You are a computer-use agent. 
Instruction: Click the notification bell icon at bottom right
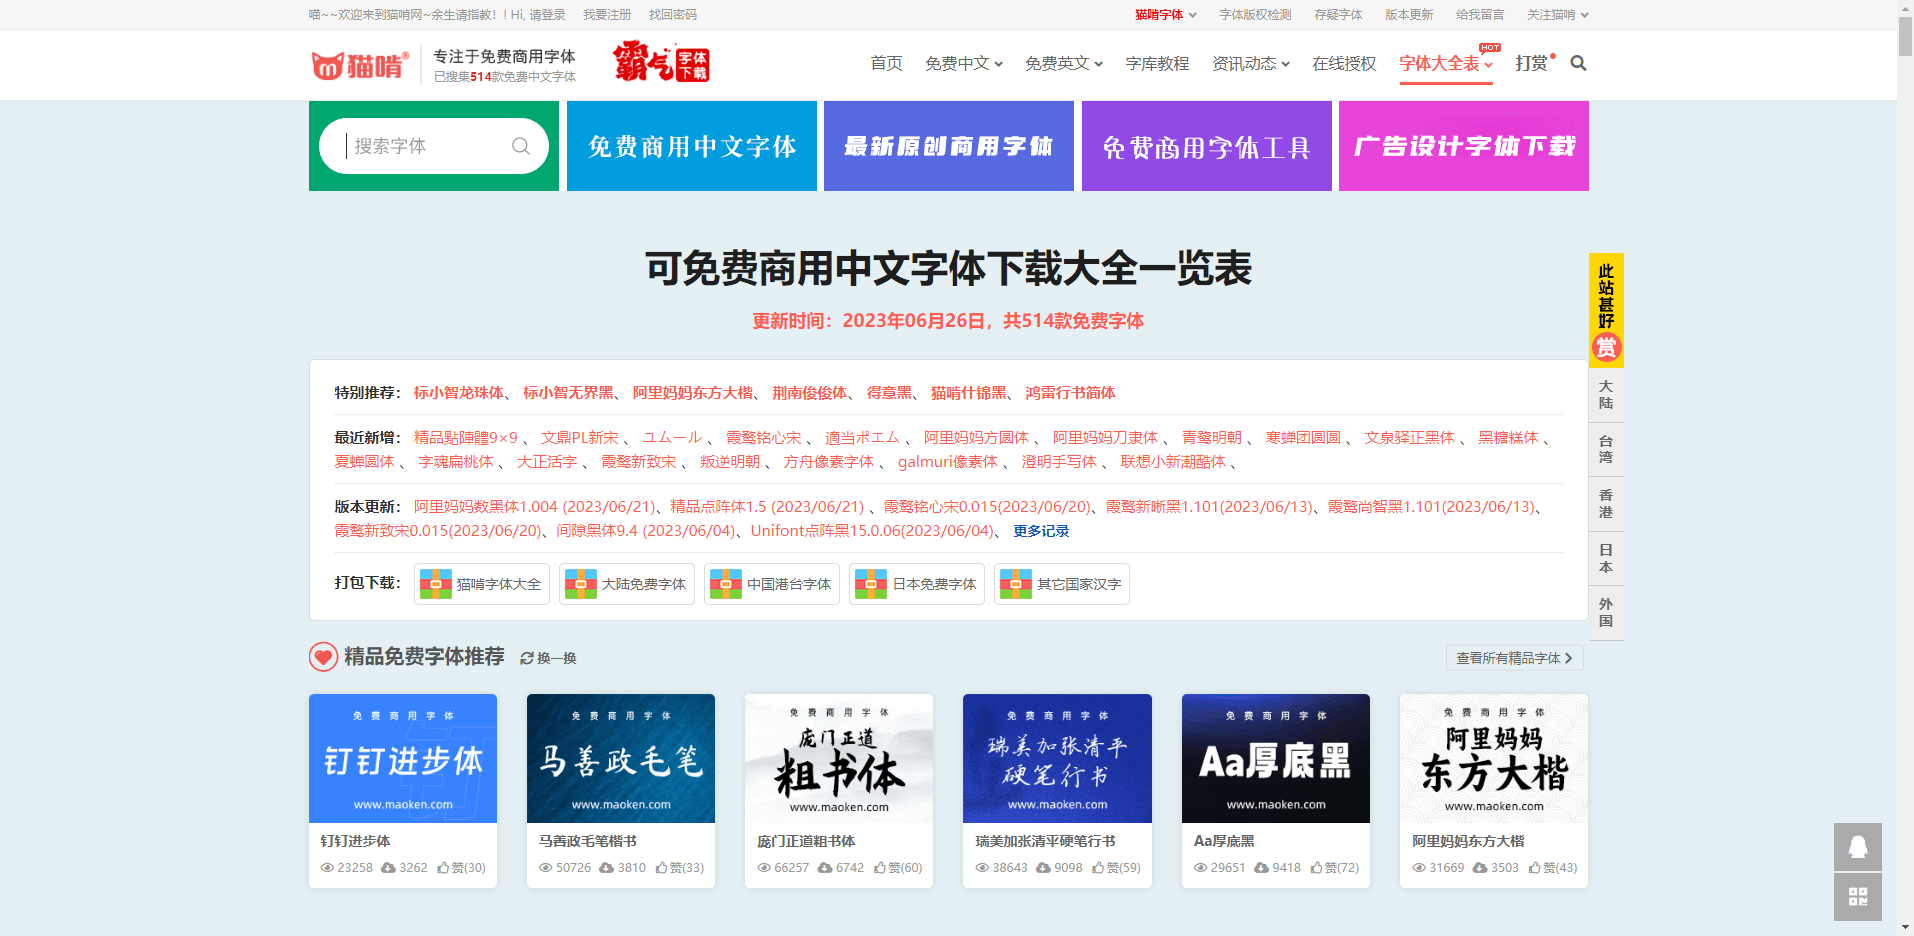click(1857, 847)
